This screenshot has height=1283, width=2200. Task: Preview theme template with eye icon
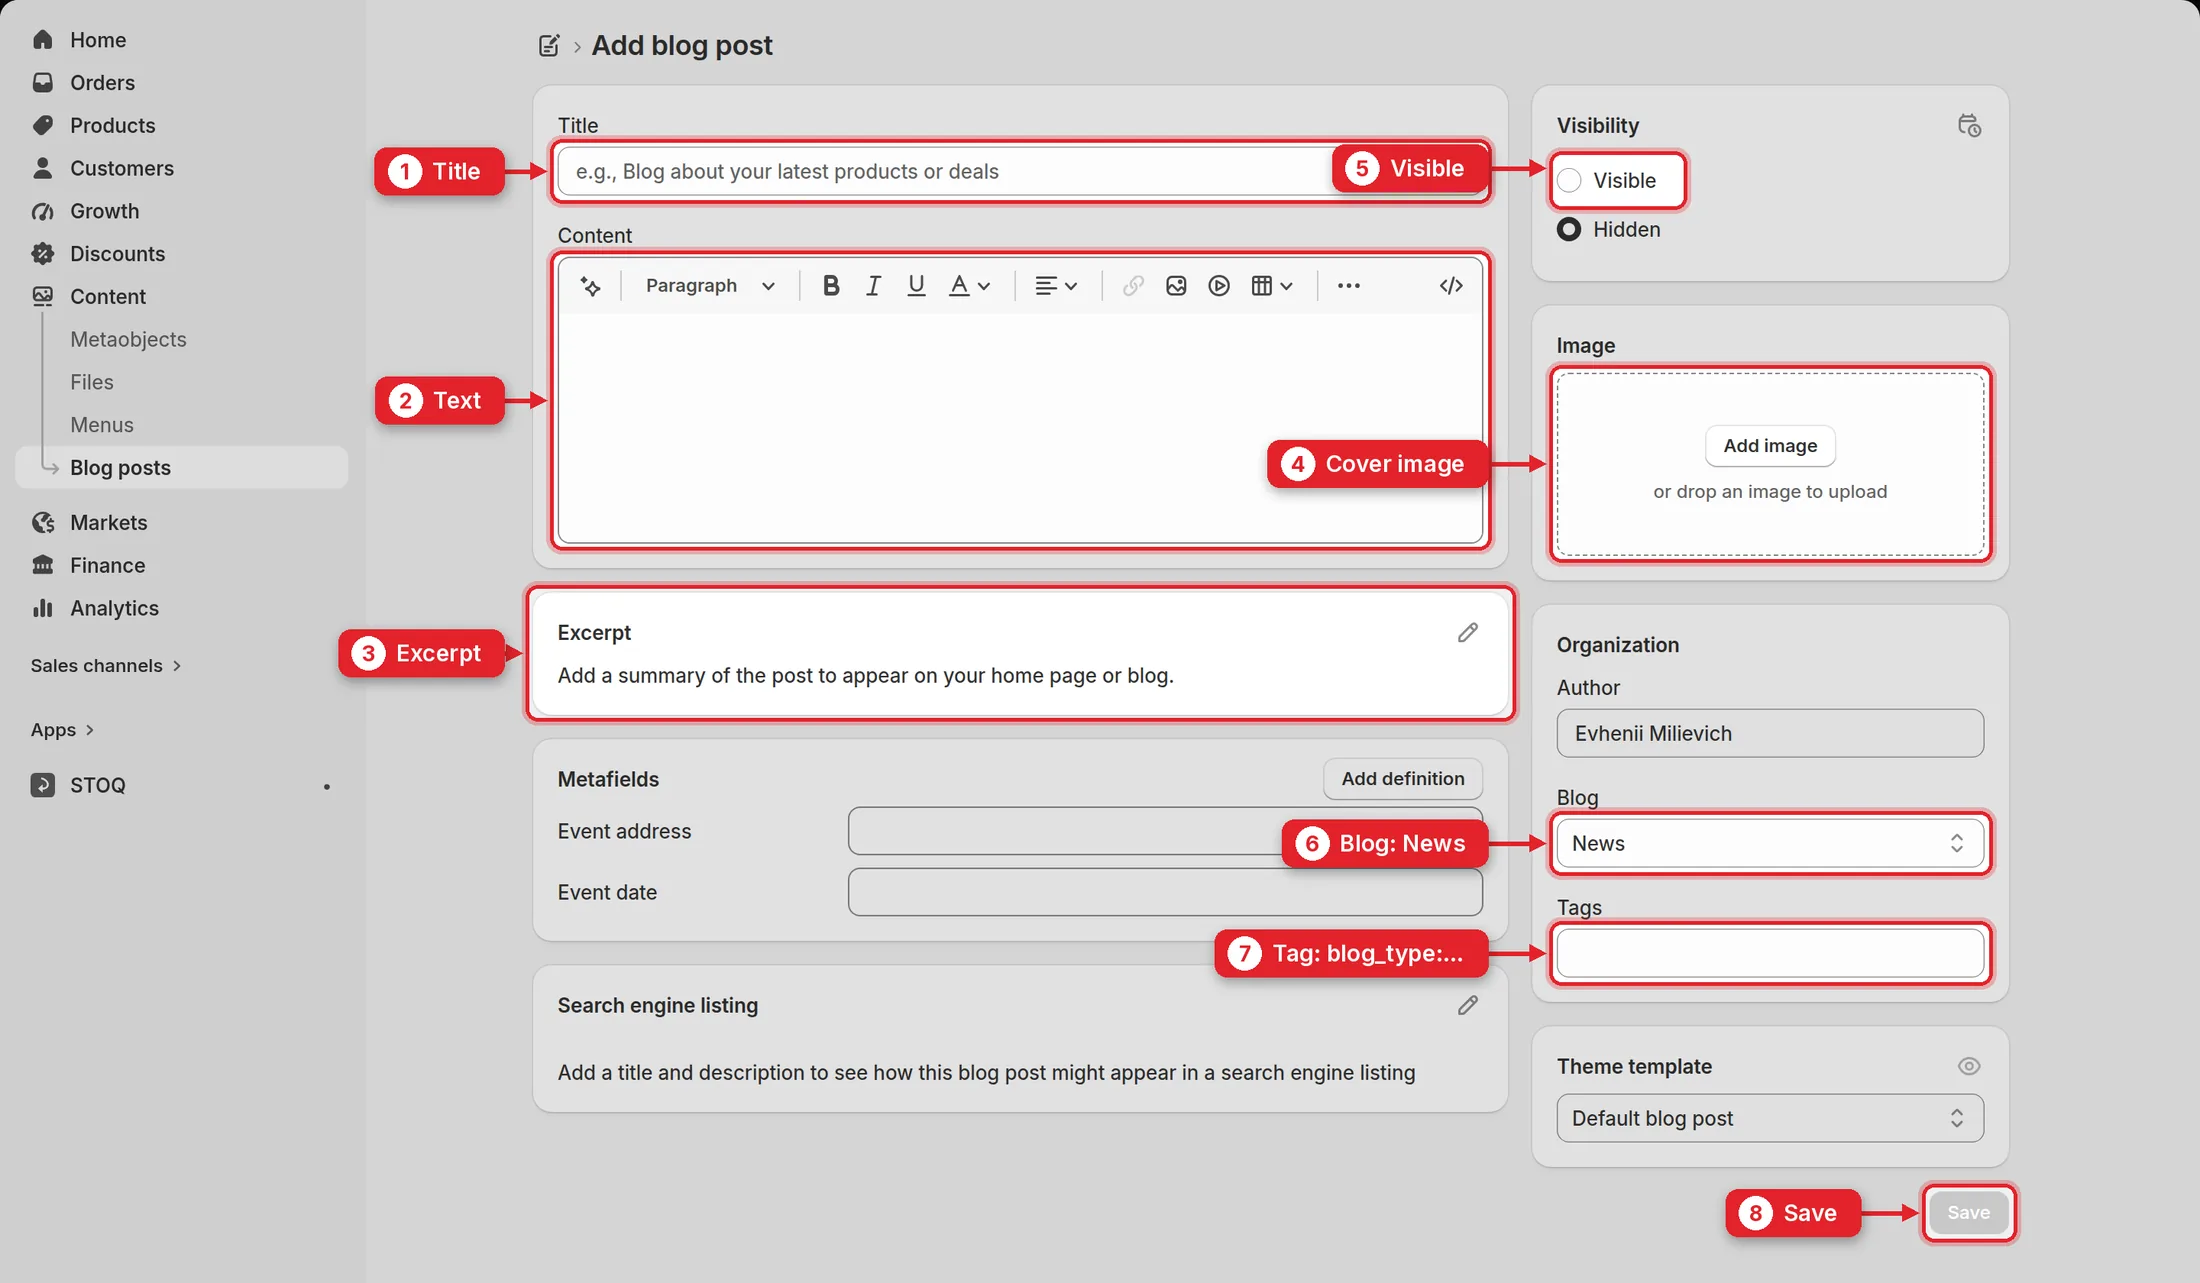1969,1066
